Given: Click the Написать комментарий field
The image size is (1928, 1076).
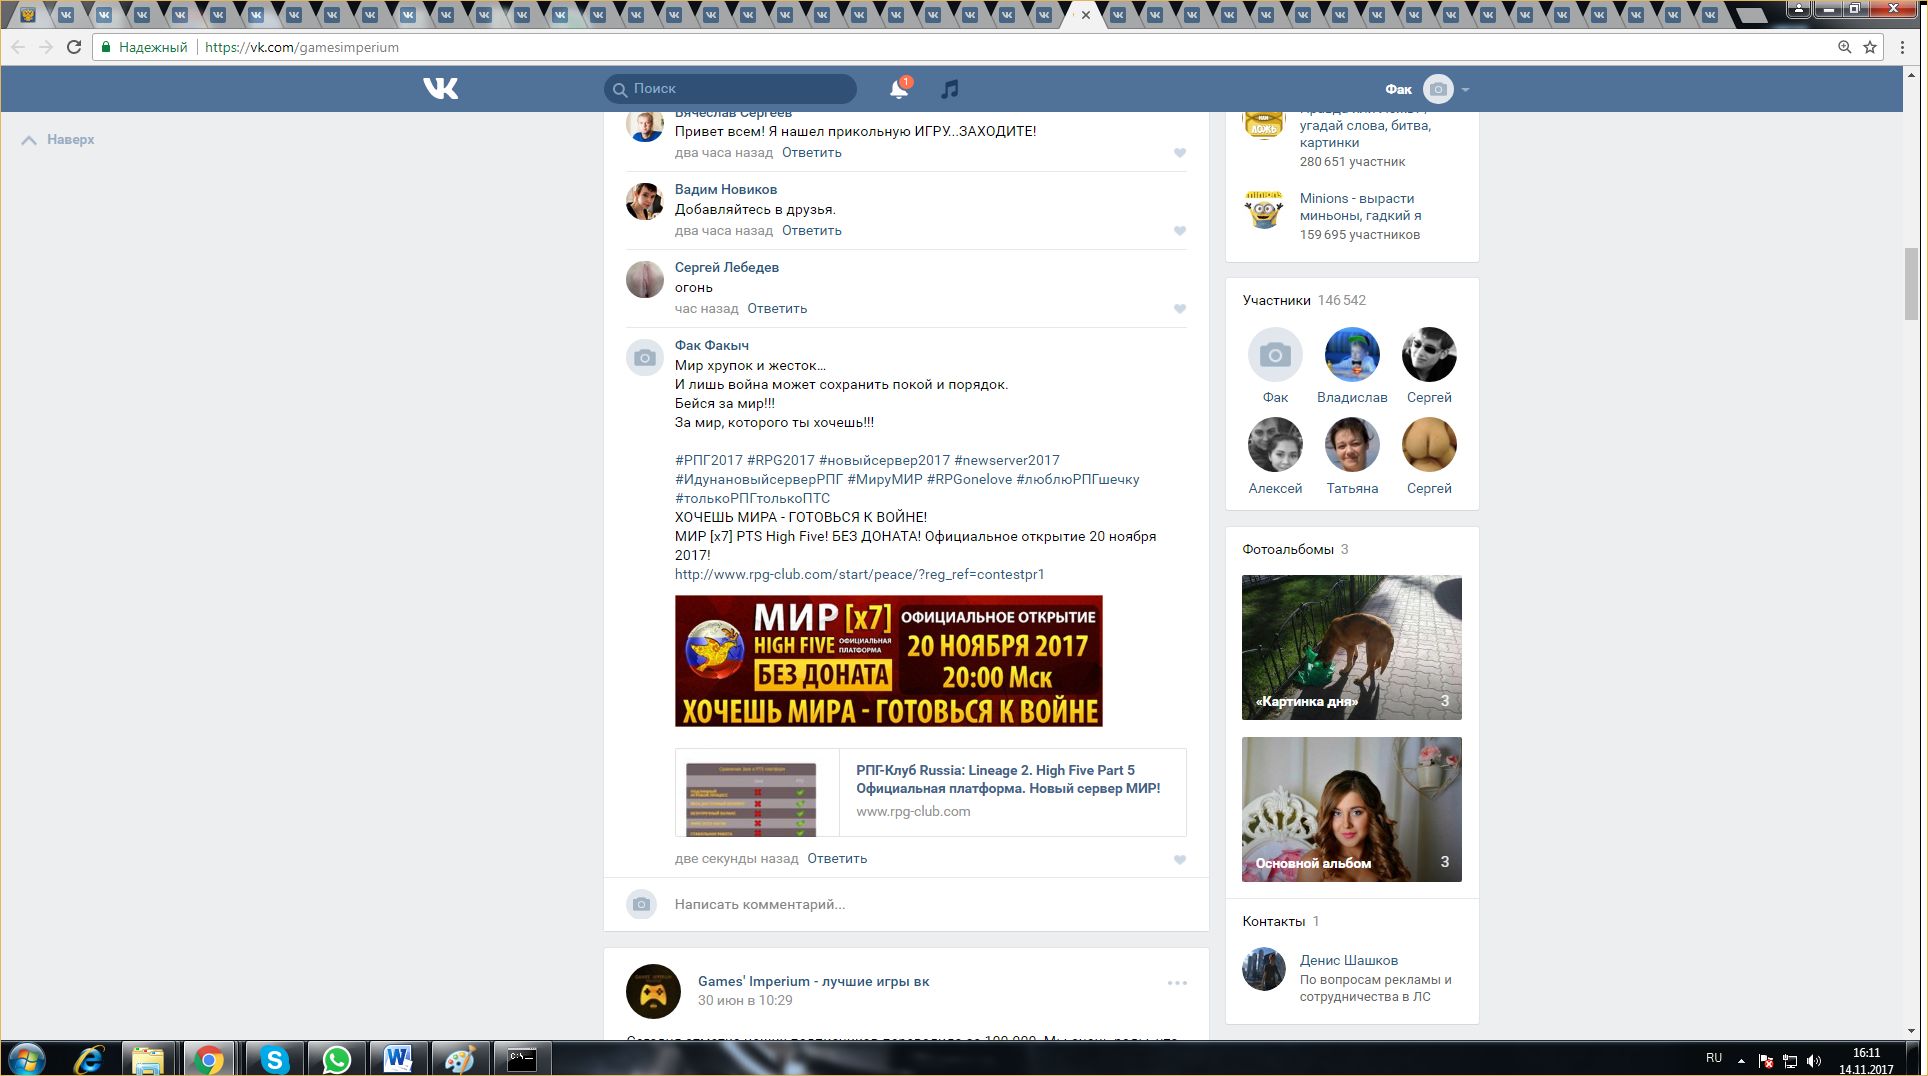Looking at the screenshot, I should [x=760, y=904].
